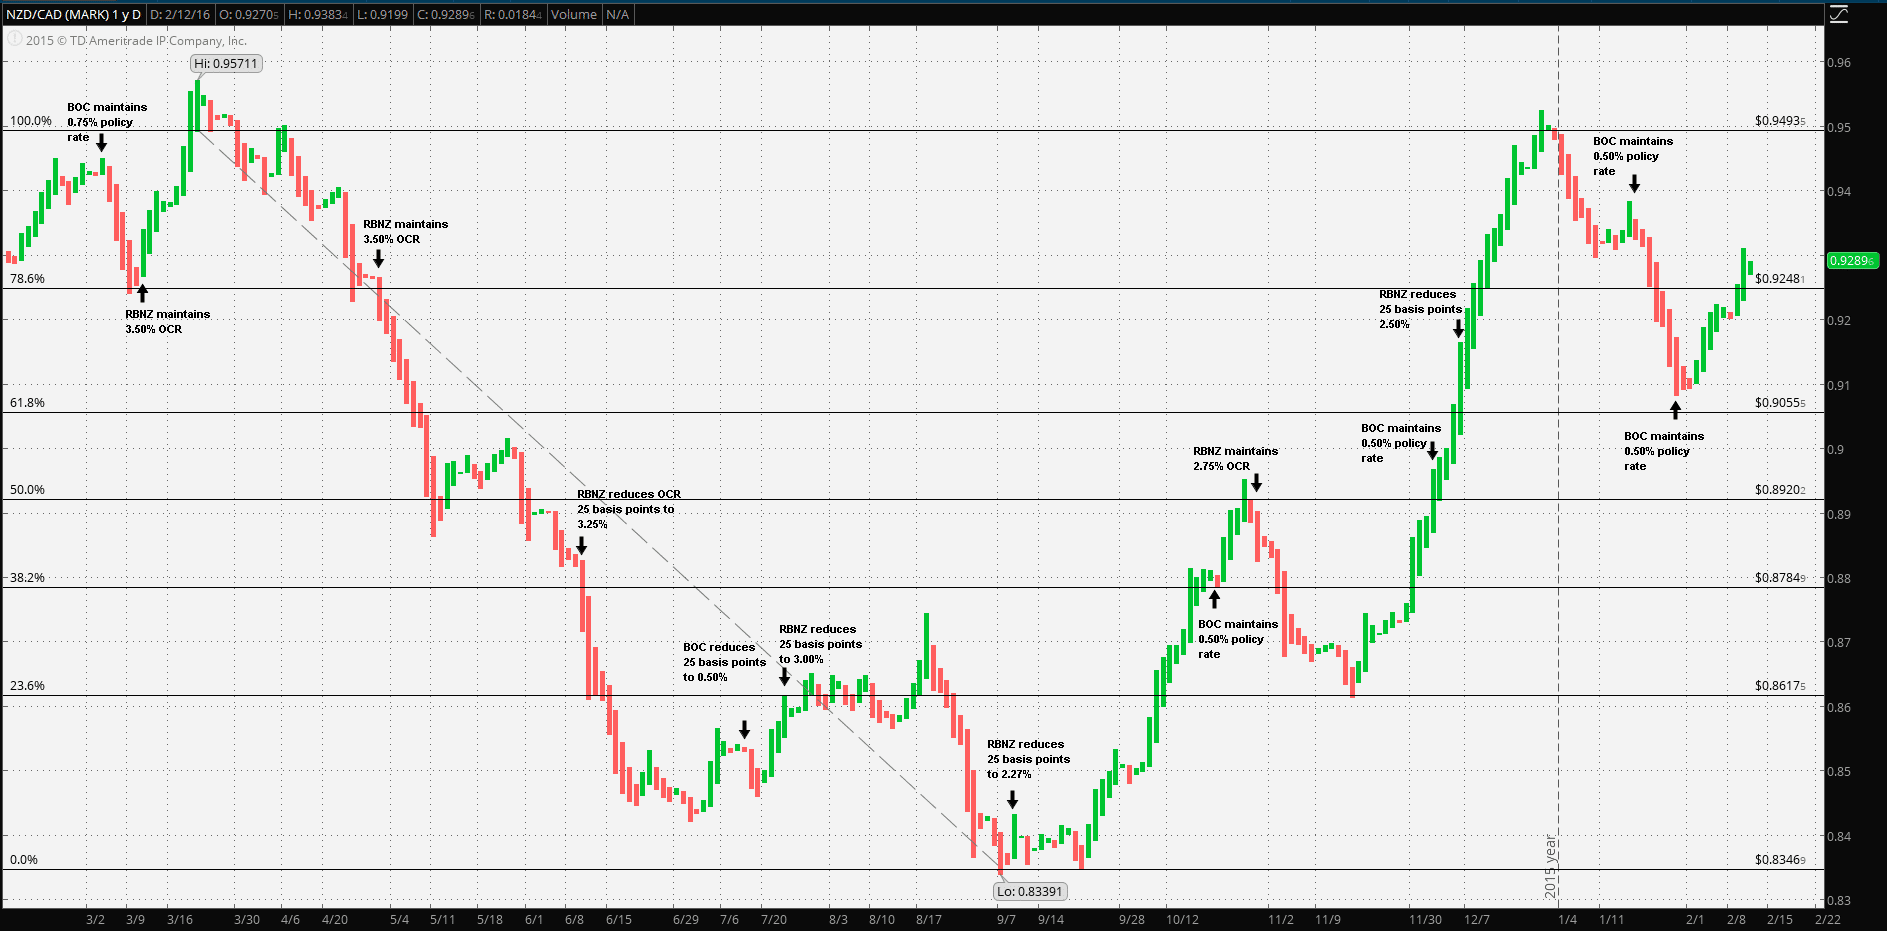
Task: Click the 12/7 date on the time axis
Action: point(1477,920)
